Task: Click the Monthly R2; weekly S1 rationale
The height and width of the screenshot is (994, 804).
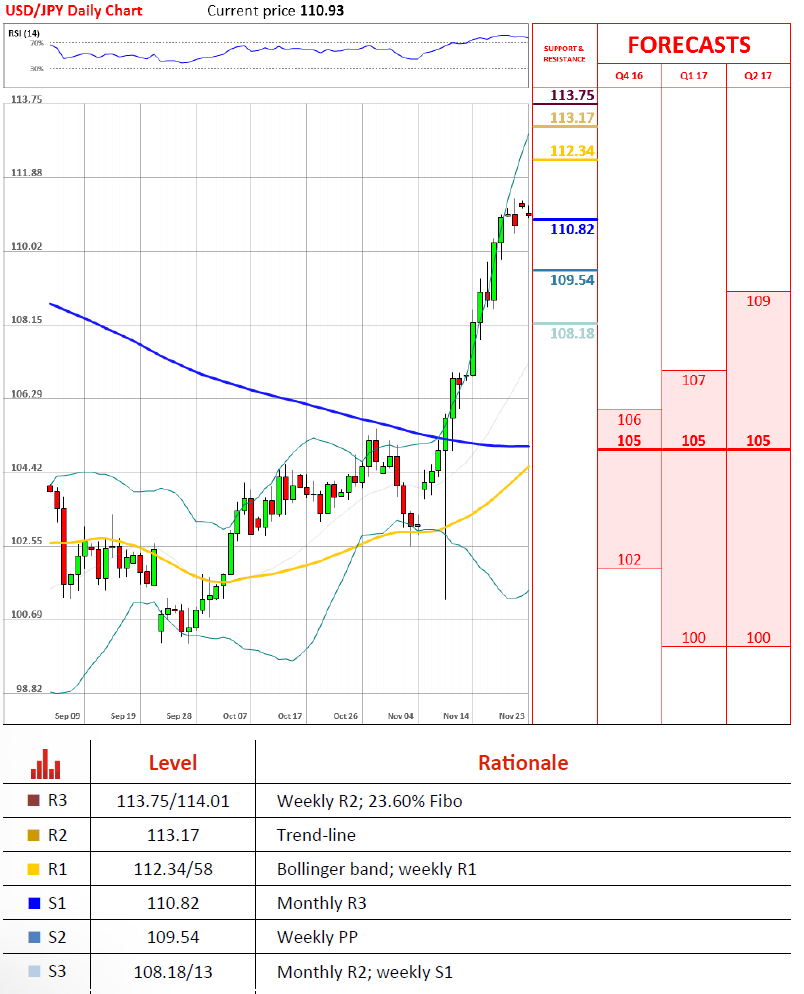Action: coord(365,972)
